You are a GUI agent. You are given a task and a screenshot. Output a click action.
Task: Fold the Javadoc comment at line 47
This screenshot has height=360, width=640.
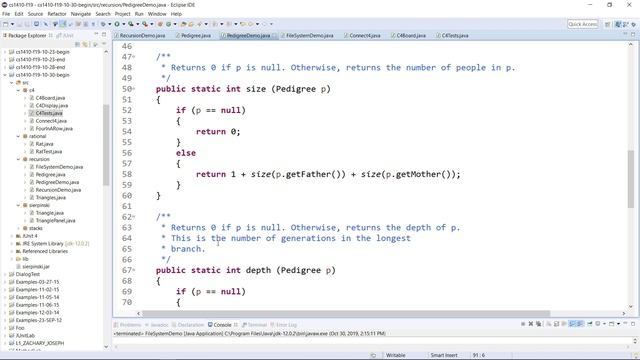pos(134,57)
